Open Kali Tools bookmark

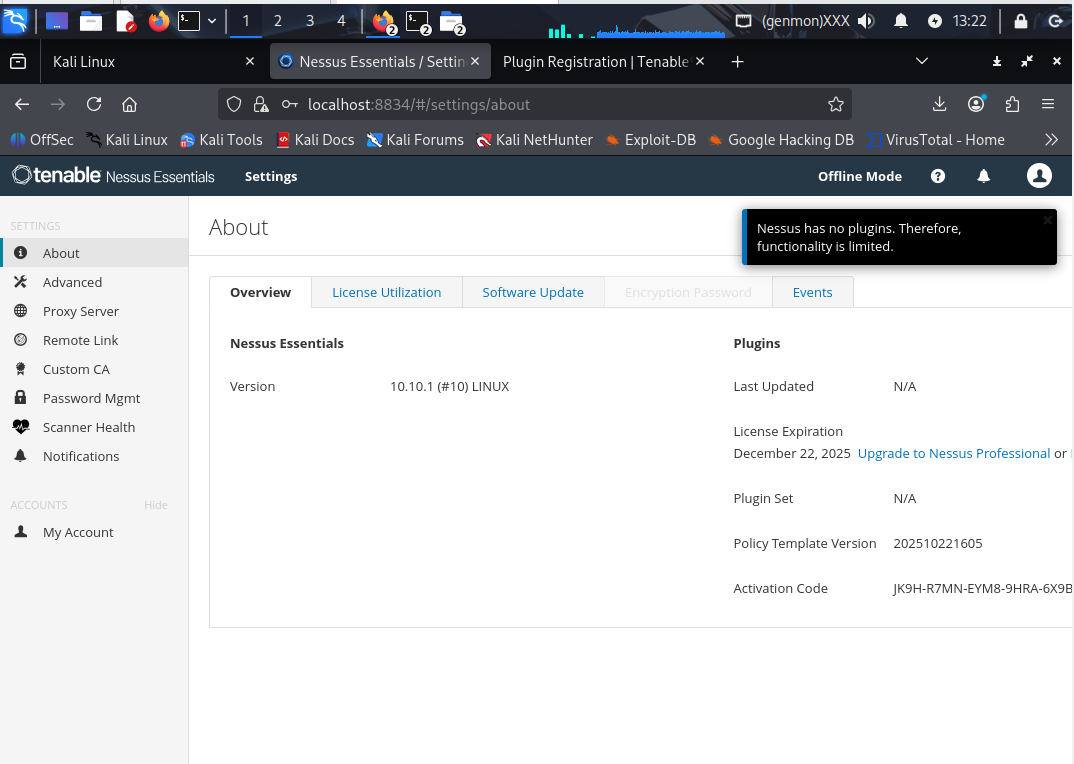tap(221, 140)
